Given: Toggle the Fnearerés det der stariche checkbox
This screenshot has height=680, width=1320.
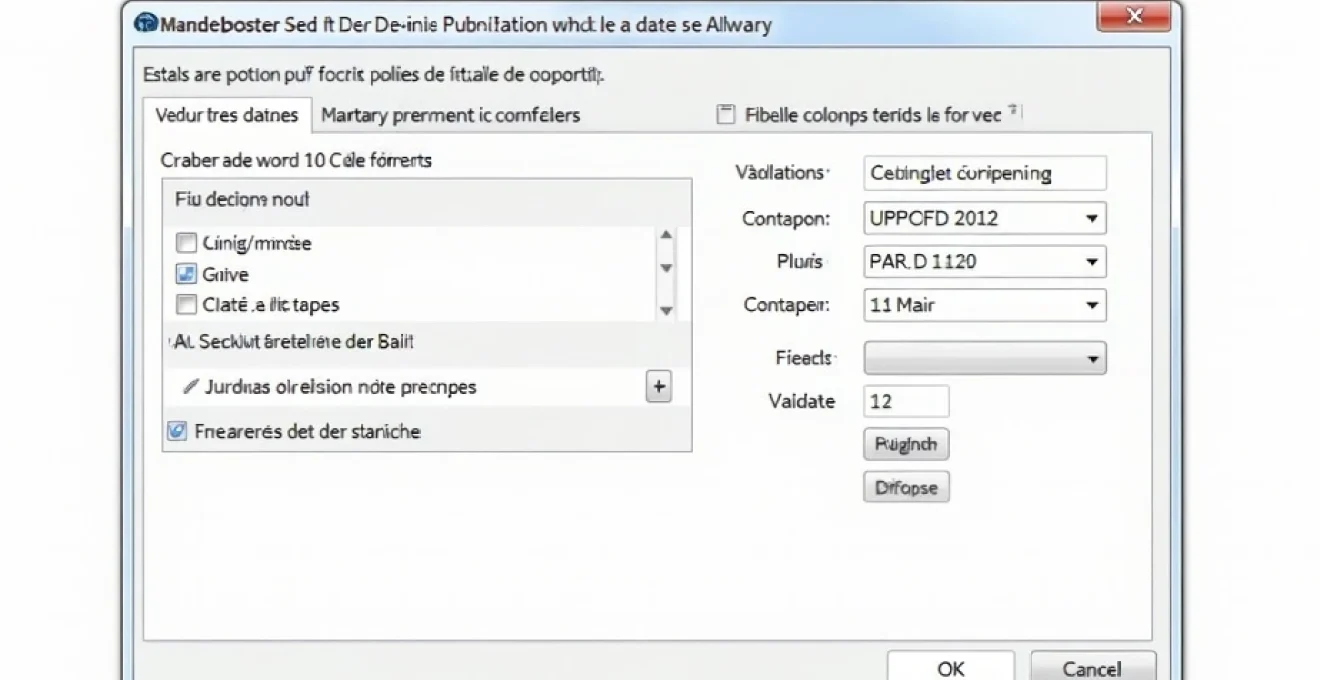Looking at the screenshot, I should pos(177,431).
